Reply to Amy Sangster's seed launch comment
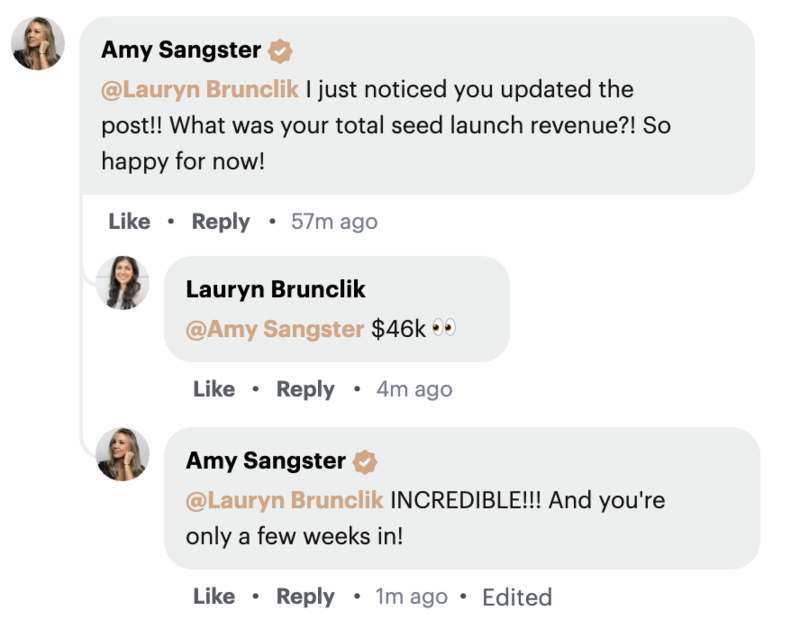This screenshot has height=629, width=800. point(221,222)
